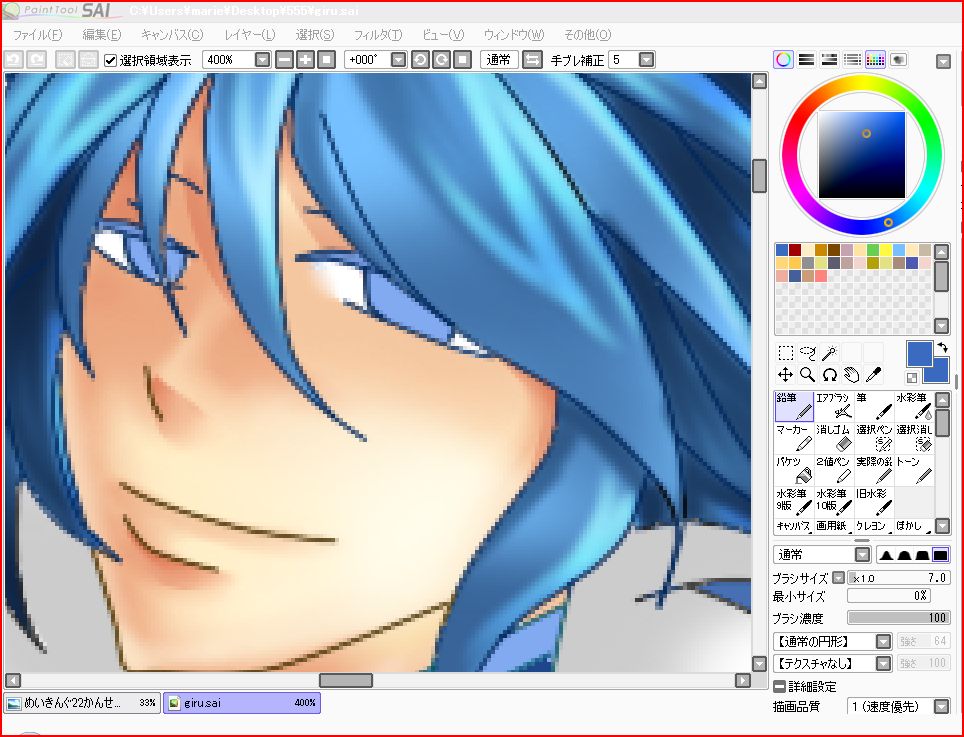The image size is (964, 737).
Task: Open the フィルタ(T) menu
Action: 378,35
